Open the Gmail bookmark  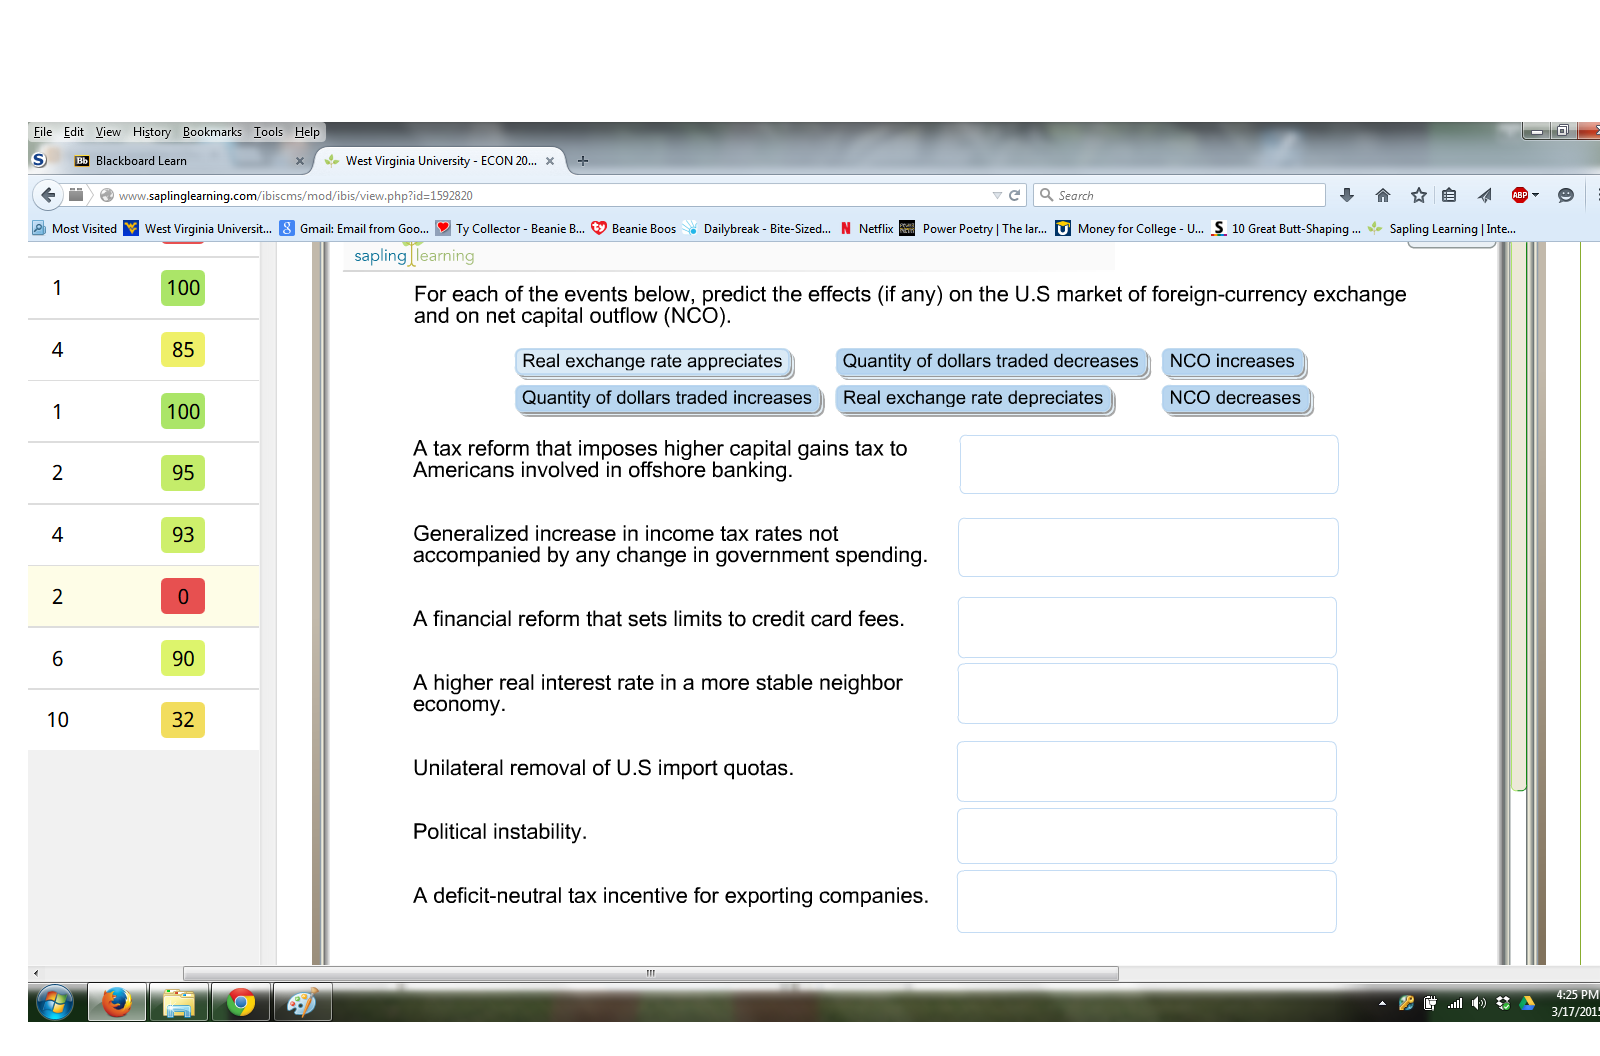click(x=355, y=229)
